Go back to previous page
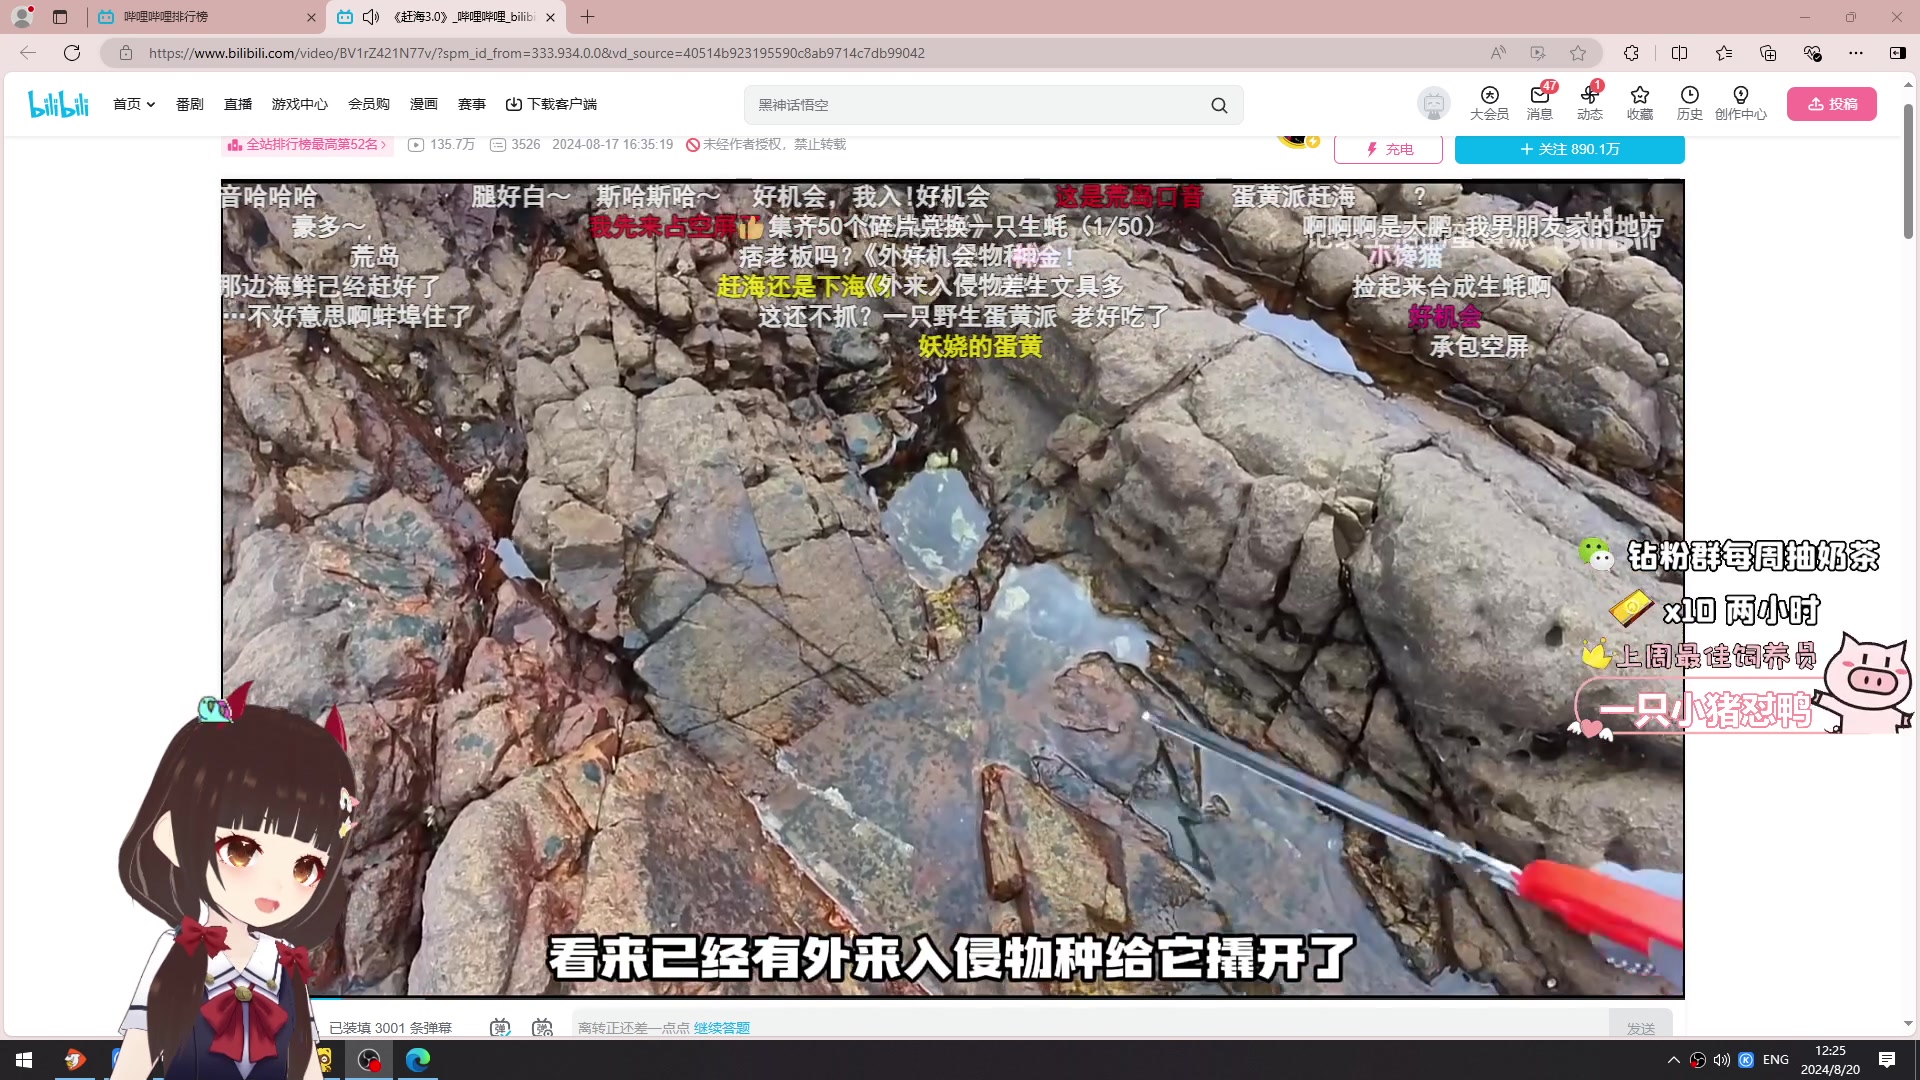The width and height of the screenshot is (1920, 1080). coord(28,53)
